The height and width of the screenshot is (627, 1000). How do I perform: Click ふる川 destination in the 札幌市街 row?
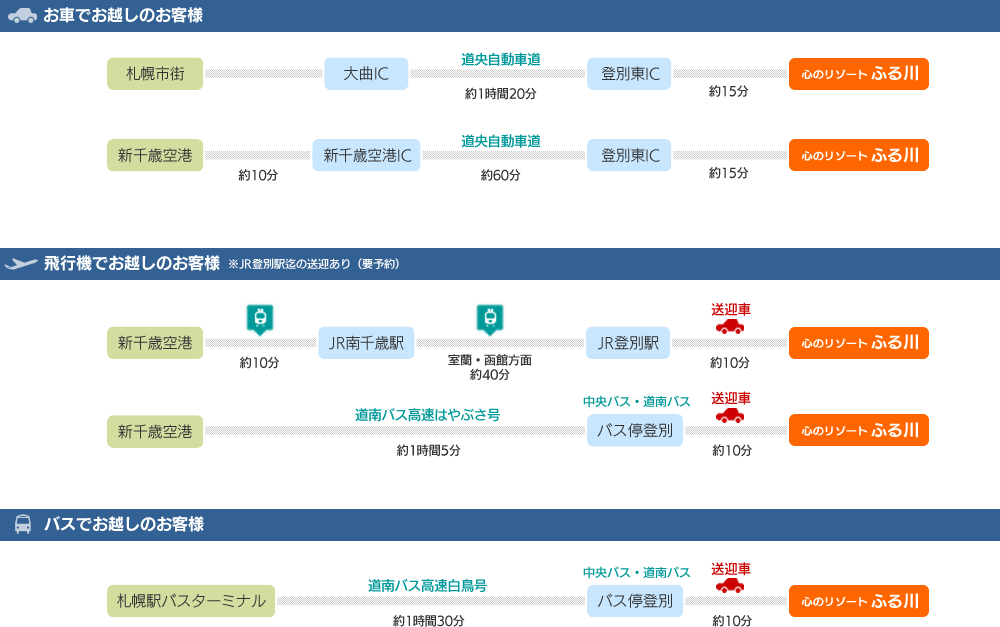pos(858,74)
